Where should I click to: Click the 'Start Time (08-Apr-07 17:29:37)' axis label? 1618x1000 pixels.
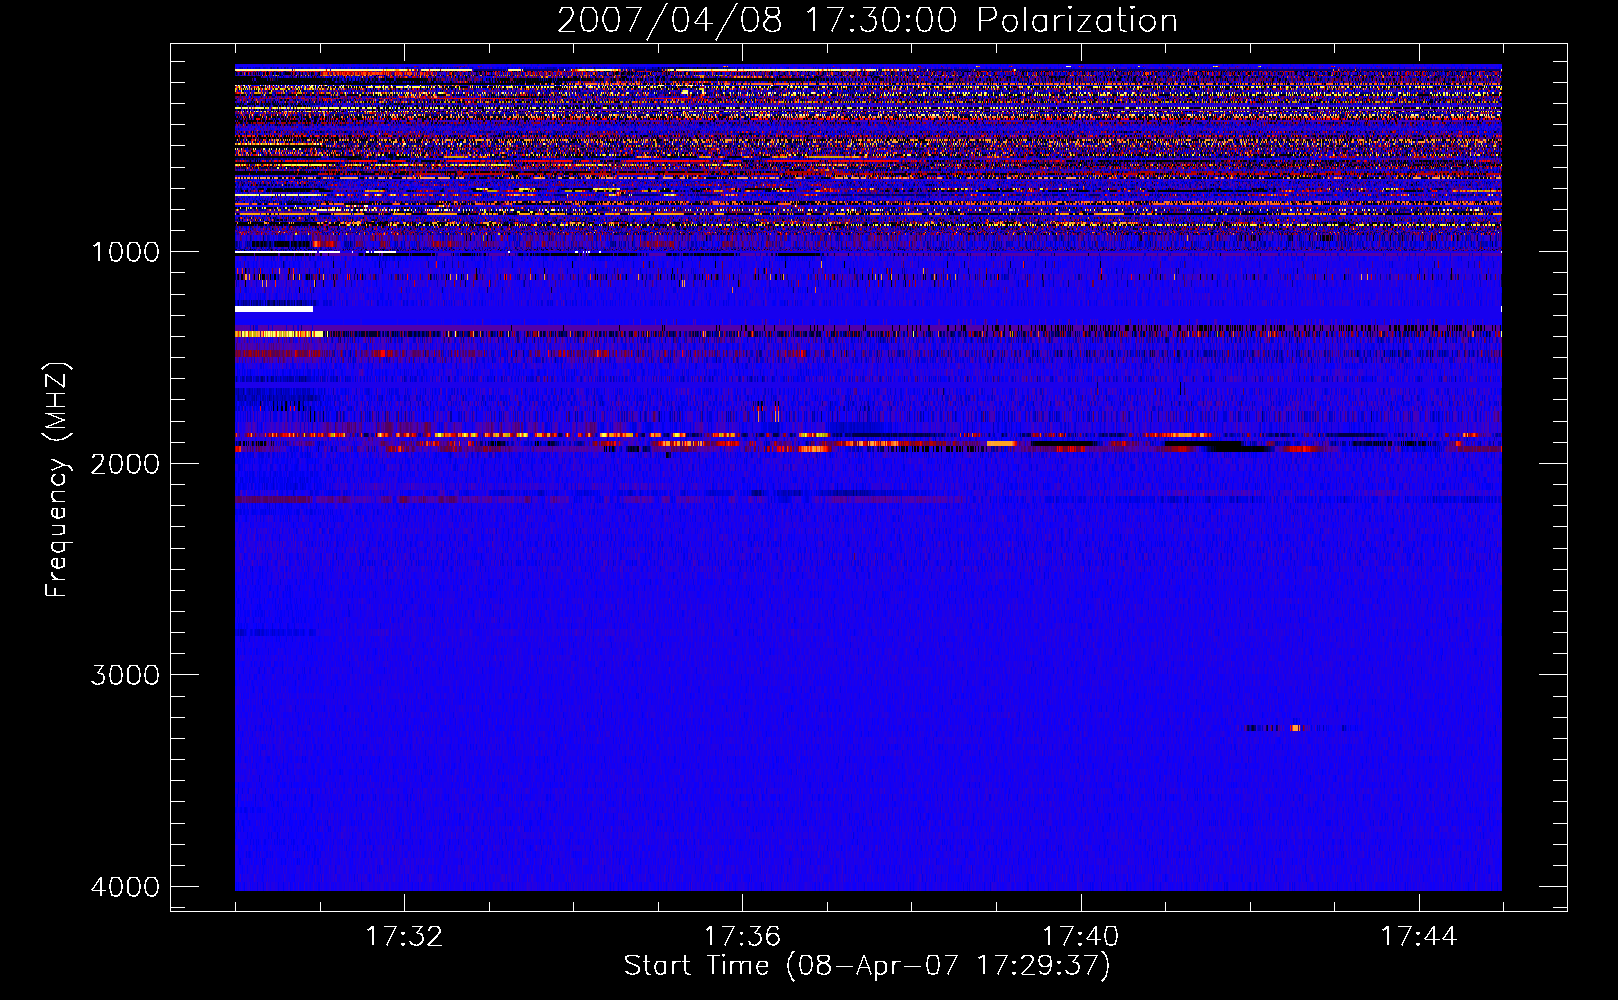click(x=867, y=966)
